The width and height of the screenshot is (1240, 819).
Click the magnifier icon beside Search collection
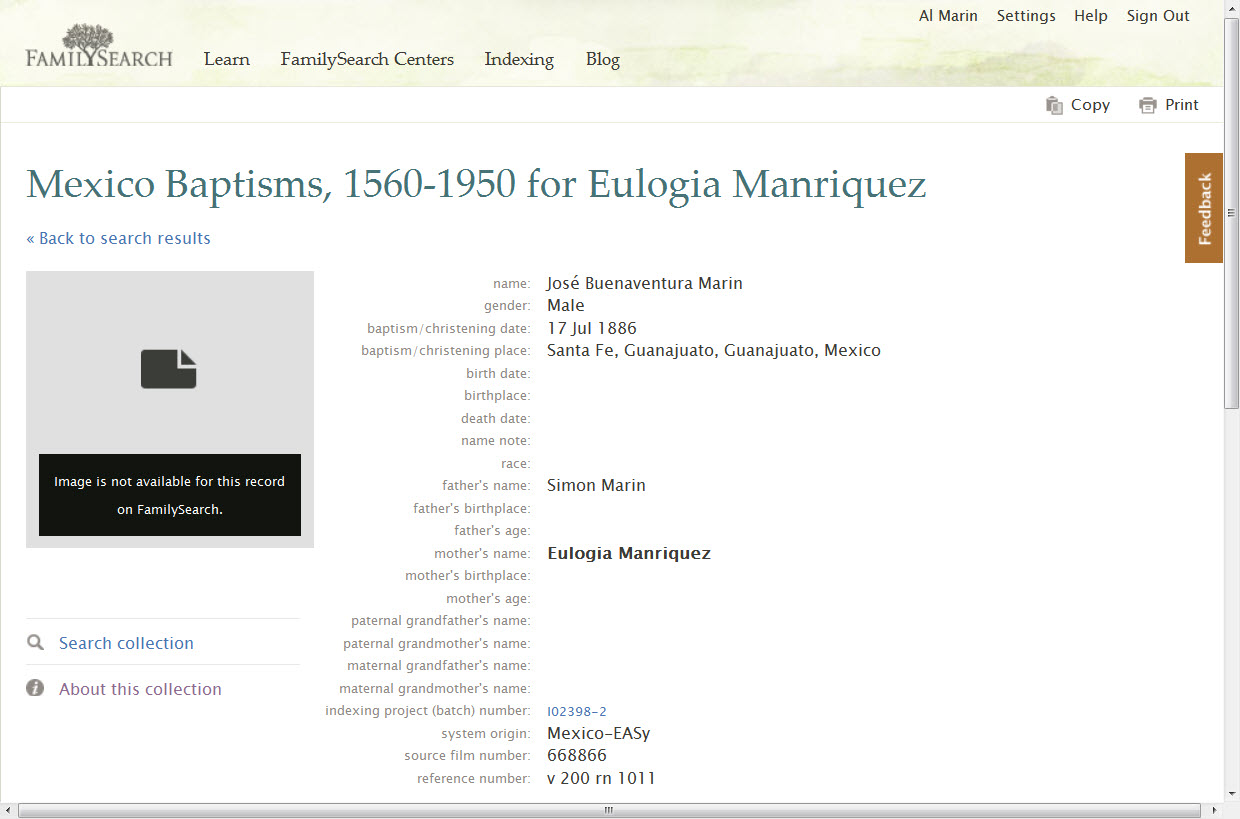point(35,643)
